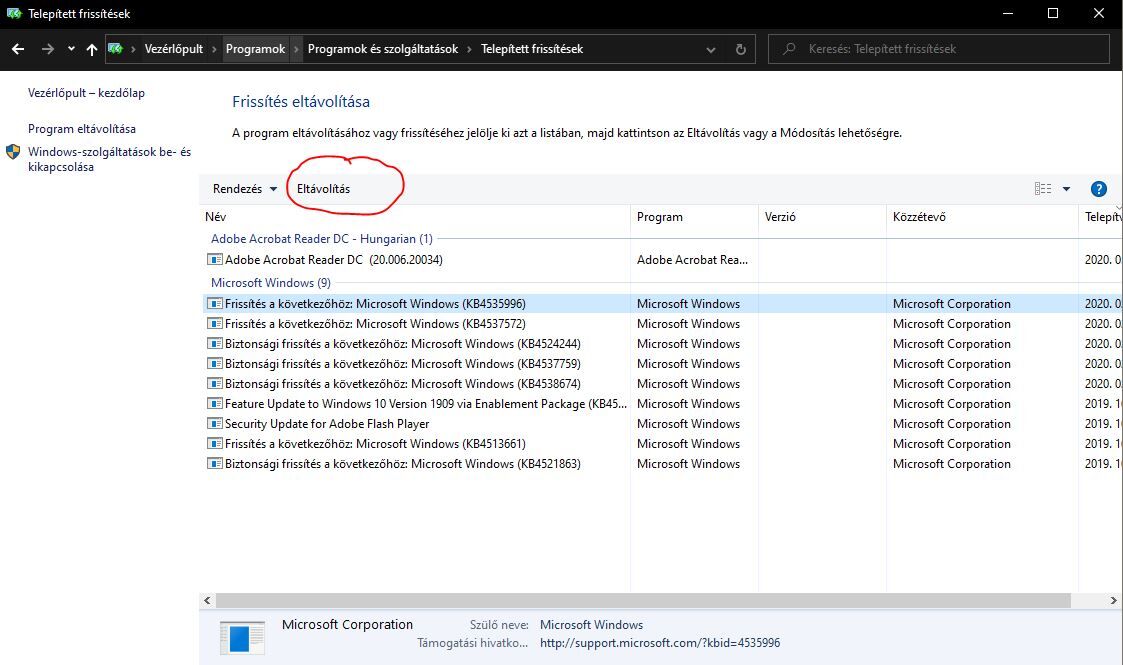
Task: Click the Windows shield icon in sidebar
Action: (13, 152)
